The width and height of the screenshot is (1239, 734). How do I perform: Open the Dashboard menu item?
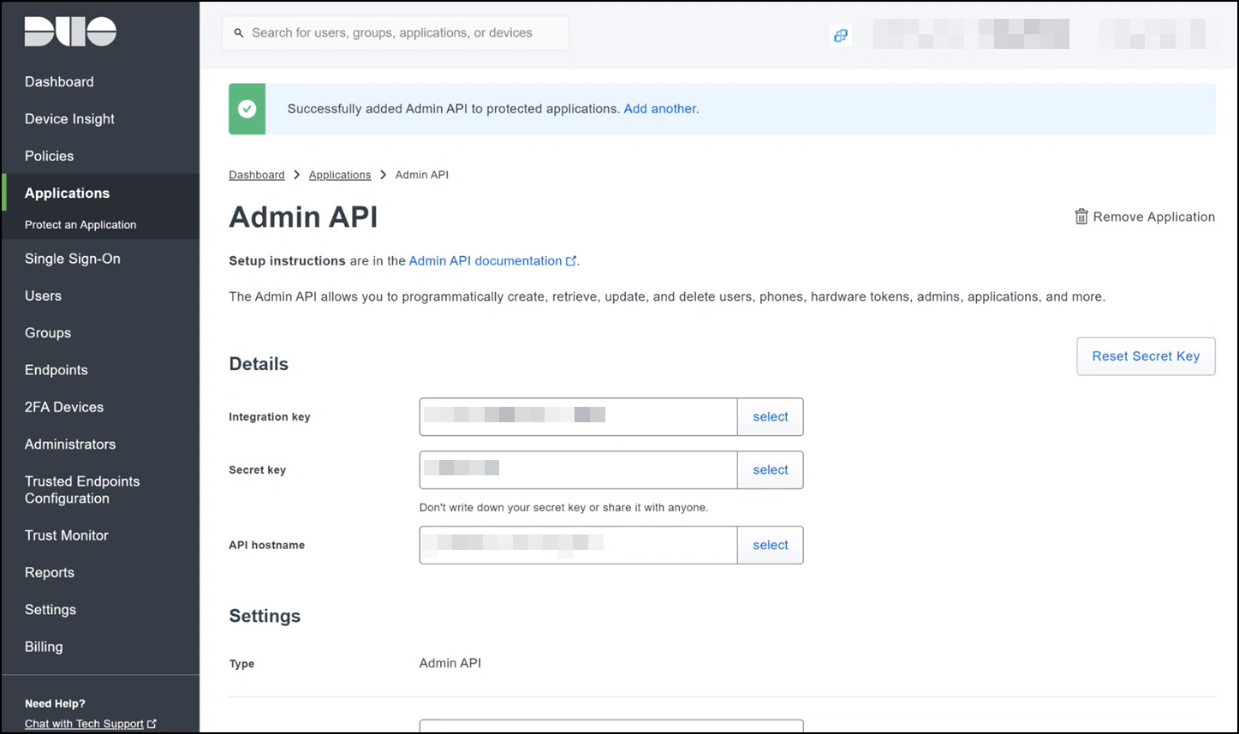[x=59, y=82]
